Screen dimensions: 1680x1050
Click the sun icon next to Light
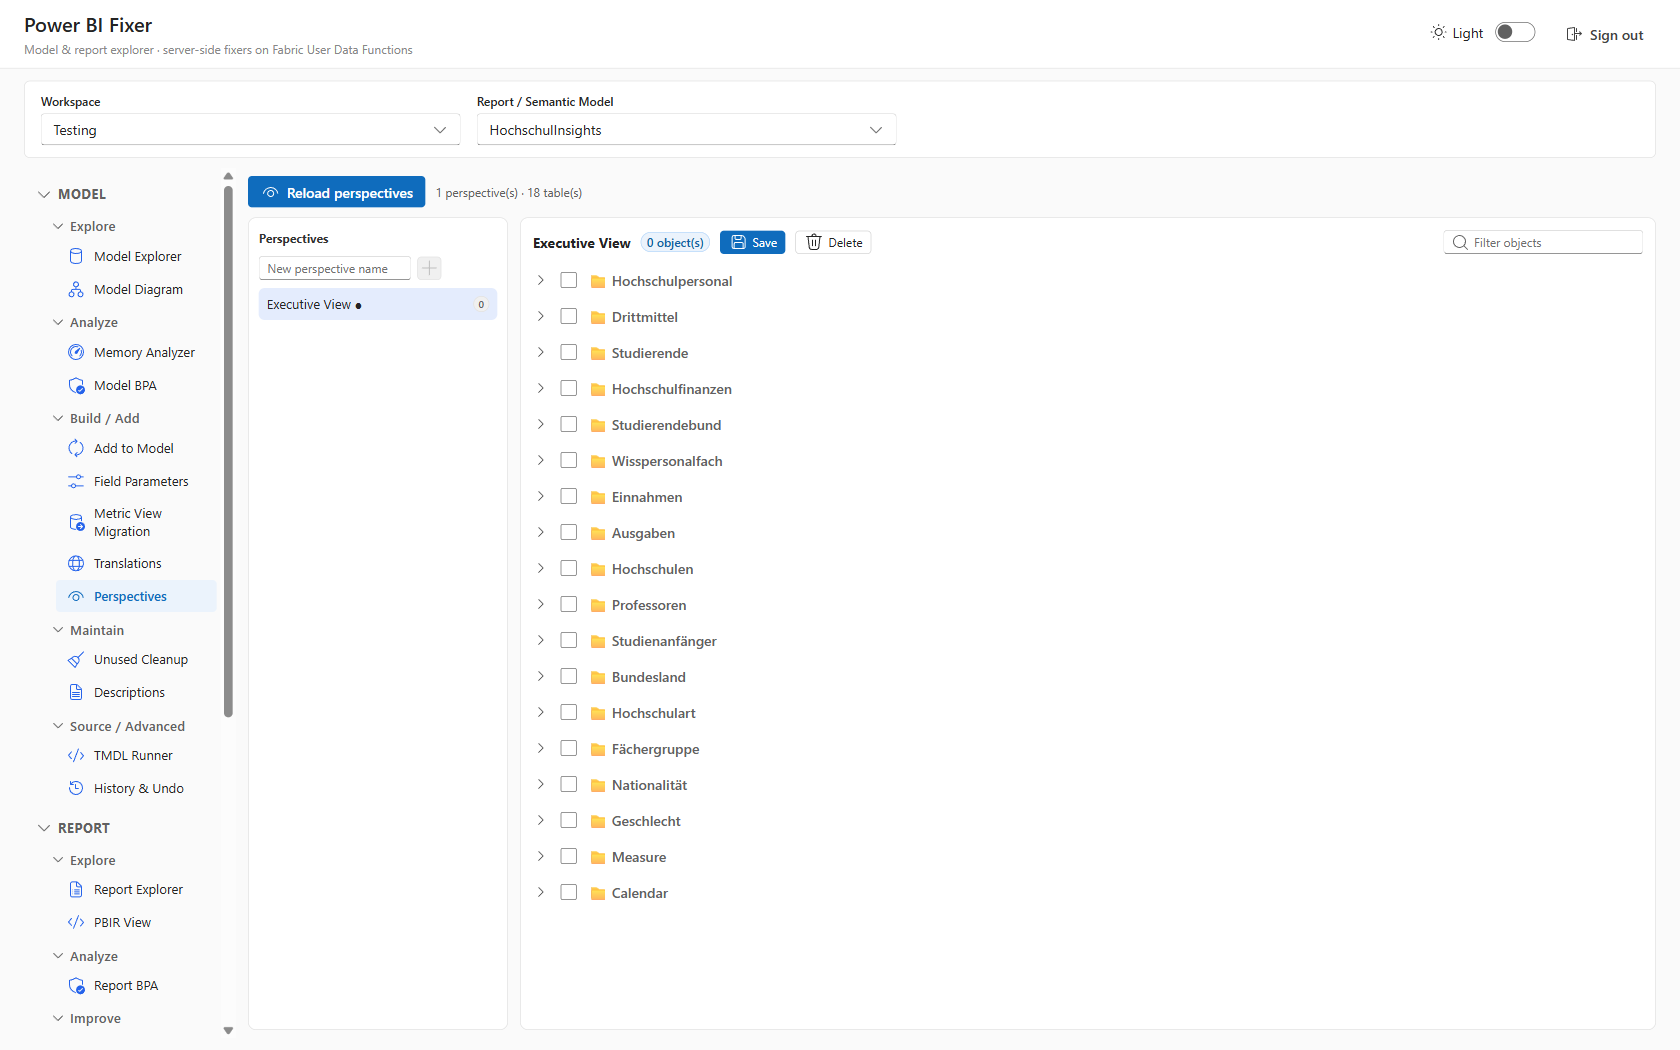[x=1438, y=32]
